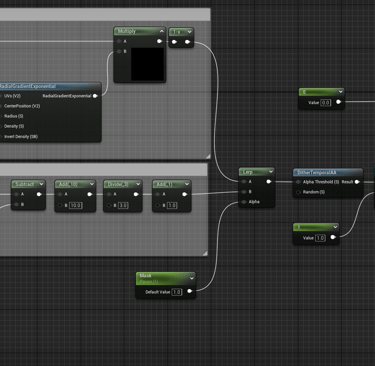Image resolution: width=375 pixels, height=366 pixels.
Task: Click the output pin of the 1.0 constant node
Action: tap(333, 238)
